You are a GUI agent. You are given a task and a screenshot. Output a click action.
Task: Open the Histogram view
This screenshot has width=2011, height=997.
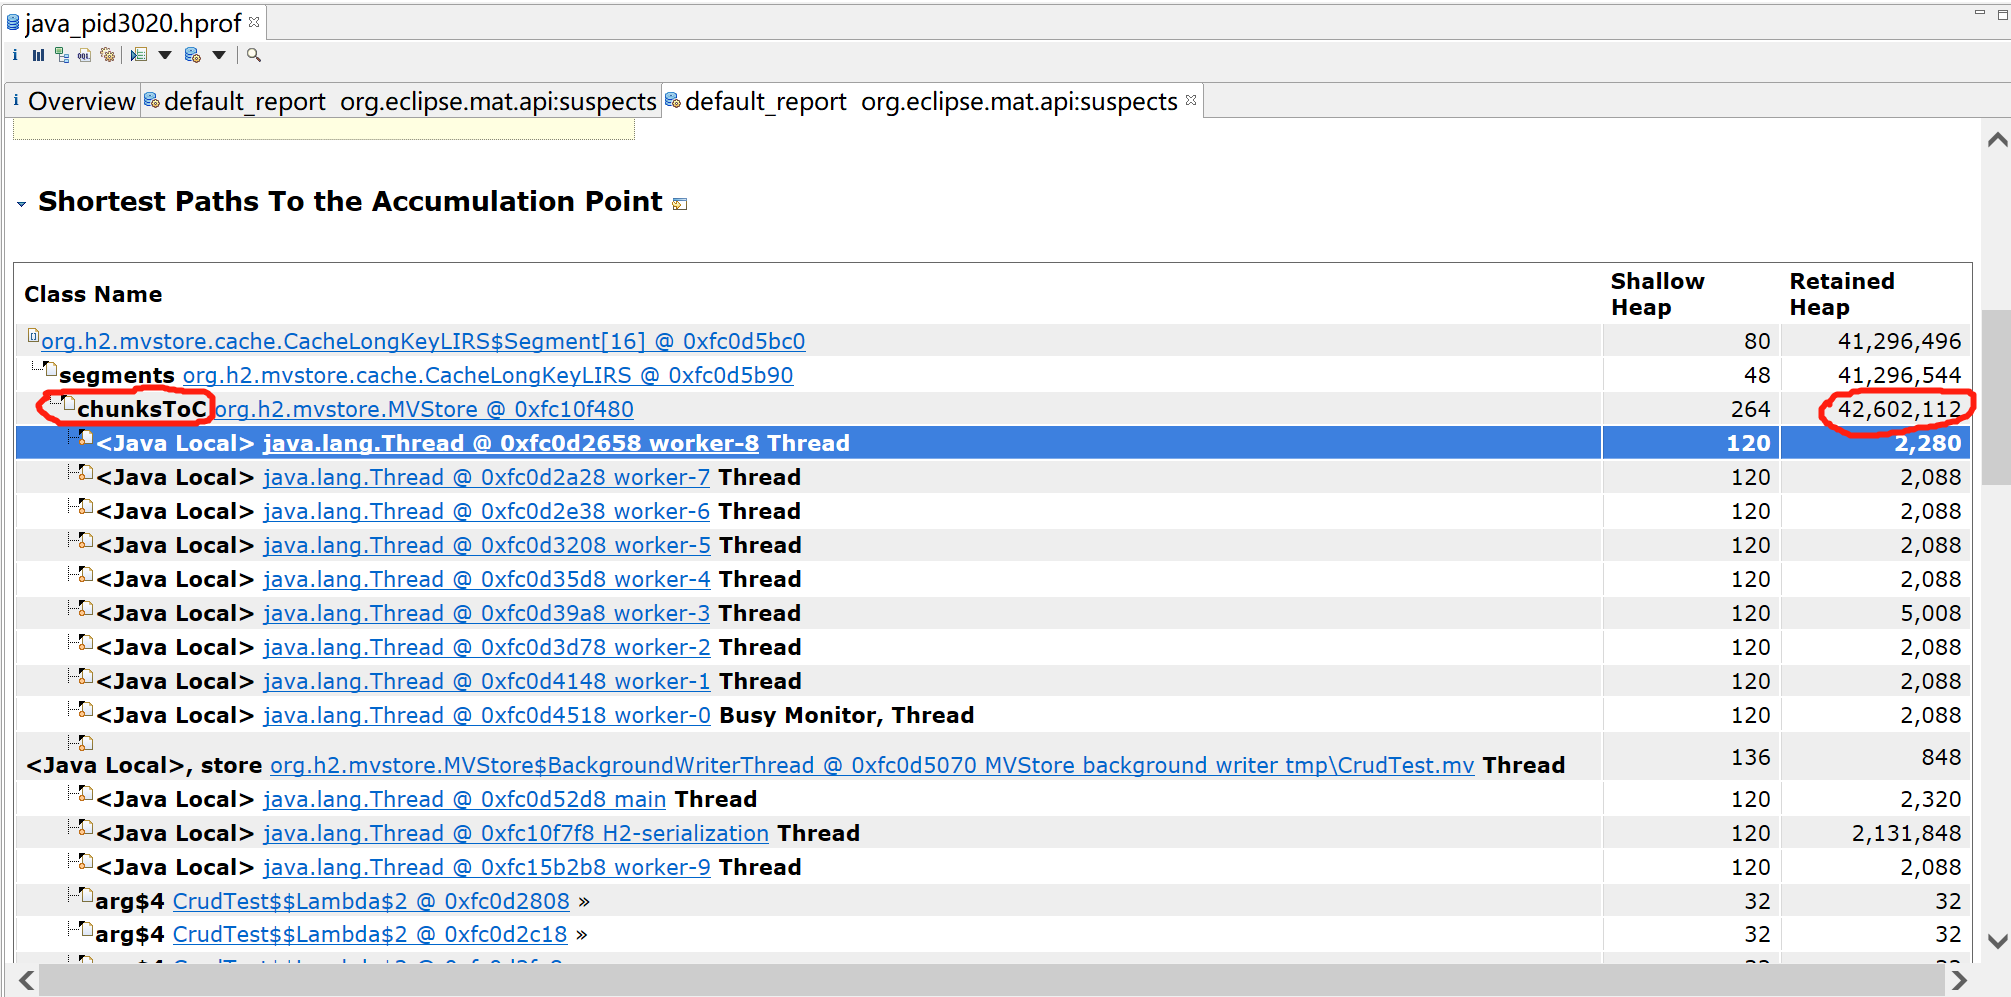tap(38, 55)
